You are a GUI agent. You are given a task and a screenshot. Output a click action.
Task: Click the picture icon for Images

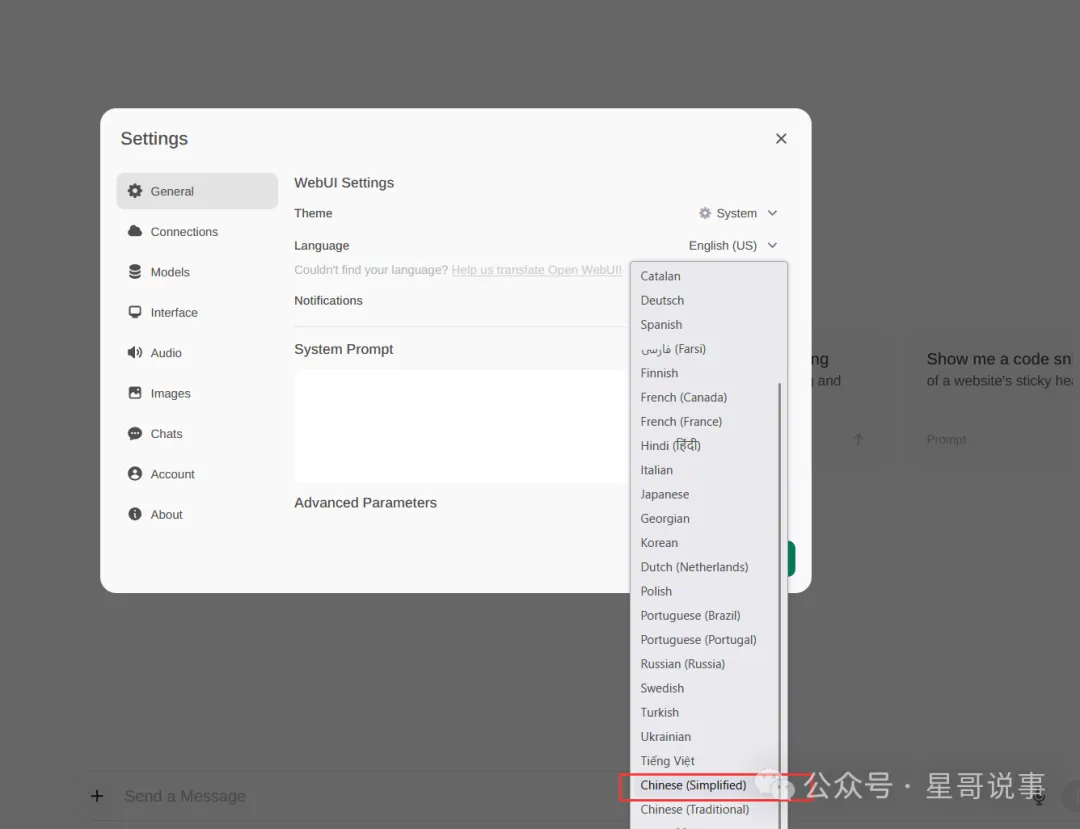[x=135, y=393]
